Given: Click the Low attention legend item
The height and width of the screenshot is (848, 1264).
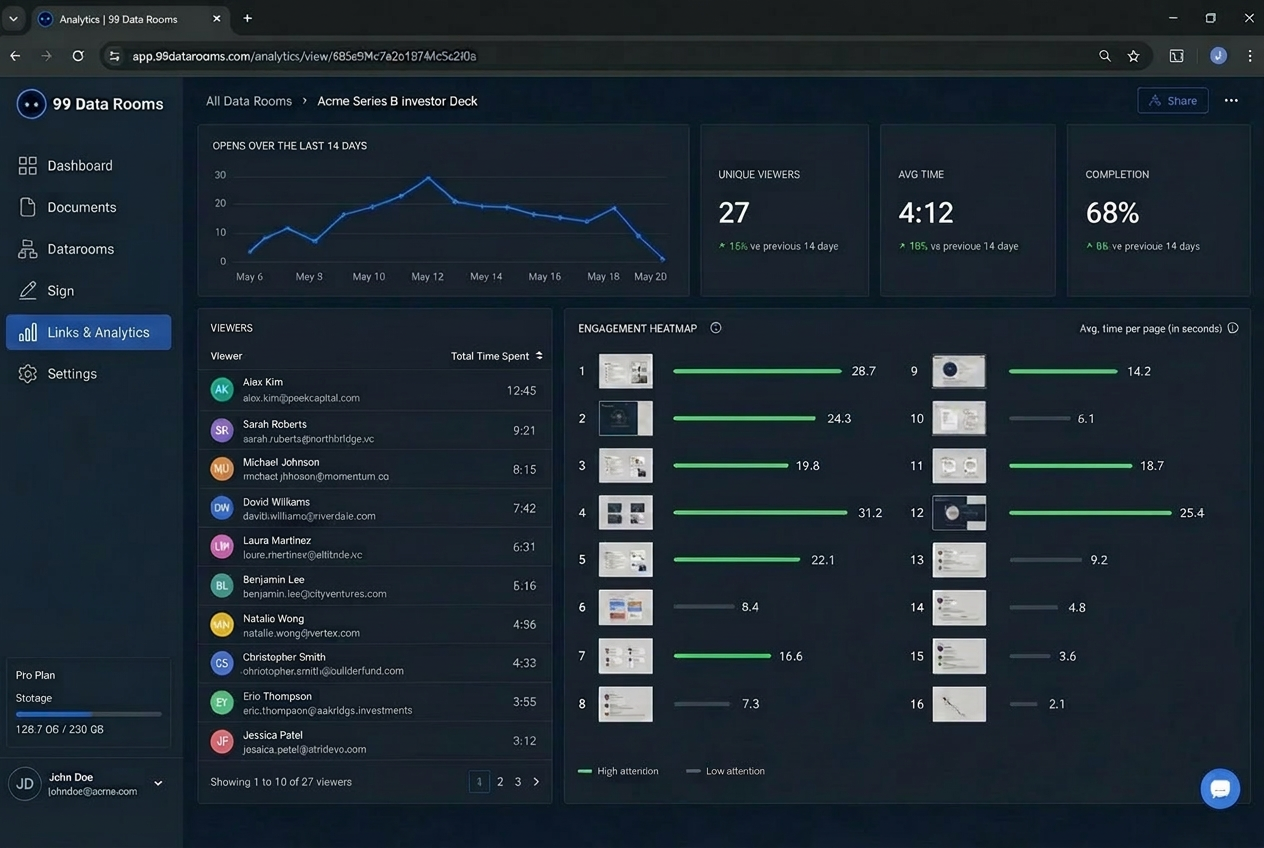Looking at the screenshot, I should [726, 771].
